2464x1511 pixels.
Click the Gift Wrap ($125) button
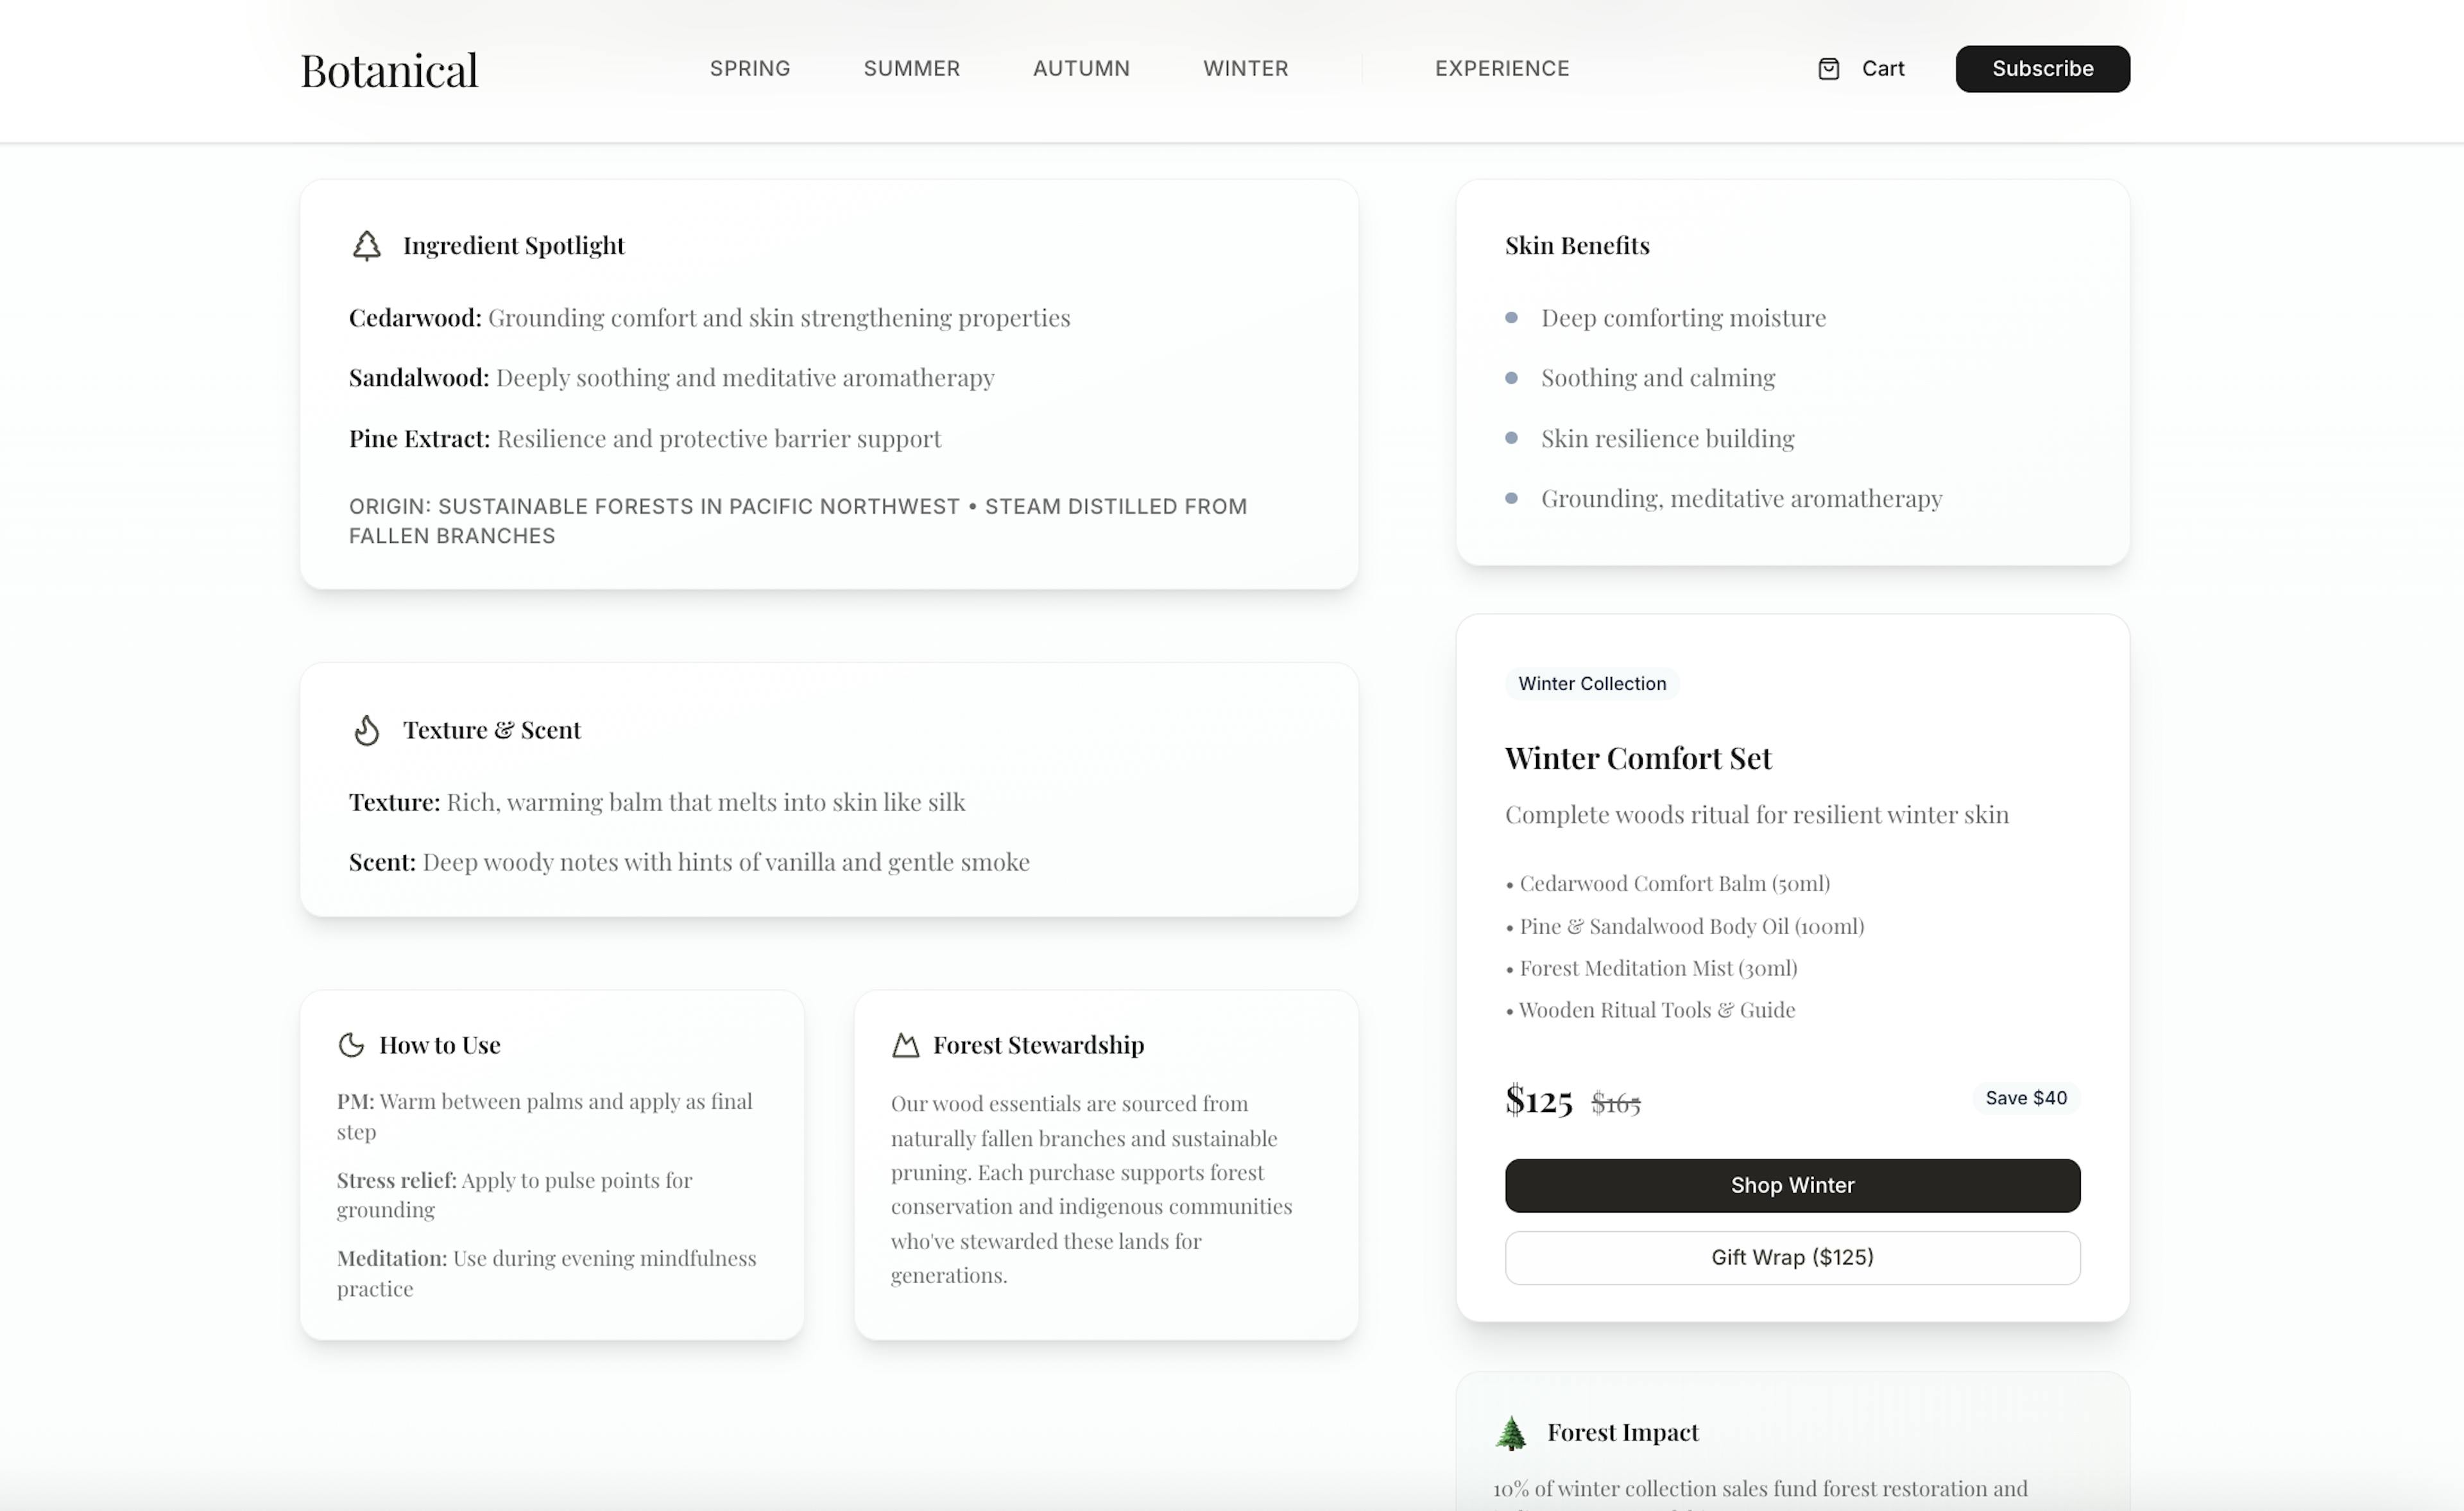(x=1792, y=1257)
